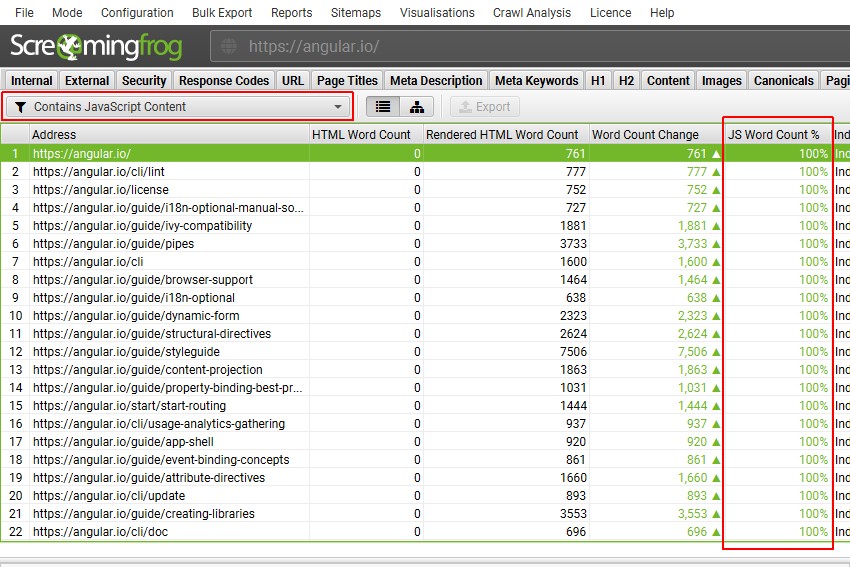Screen dimensions: 850x567
Task: Open the Crawl Analysis menu
Action: [532, 13]
